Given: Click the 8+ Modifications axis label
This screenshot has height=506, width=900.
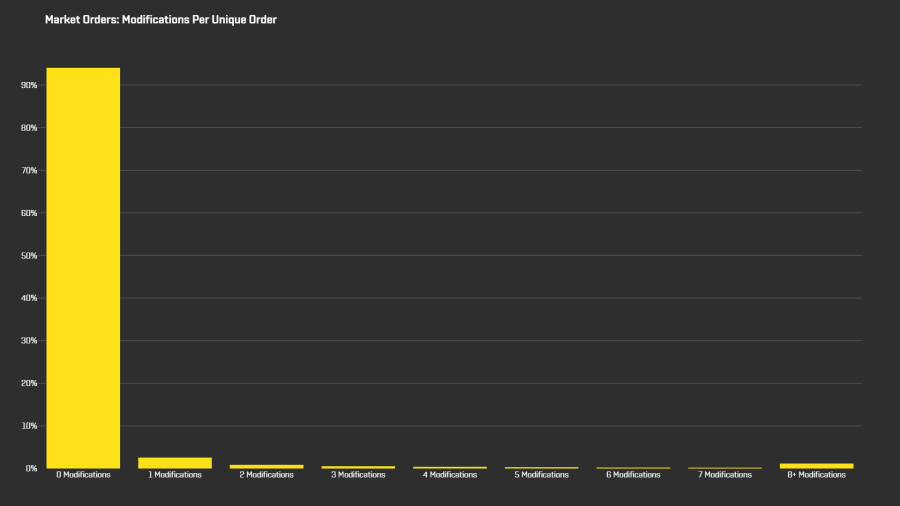Looking at the screenshot, I should point(817,475).
